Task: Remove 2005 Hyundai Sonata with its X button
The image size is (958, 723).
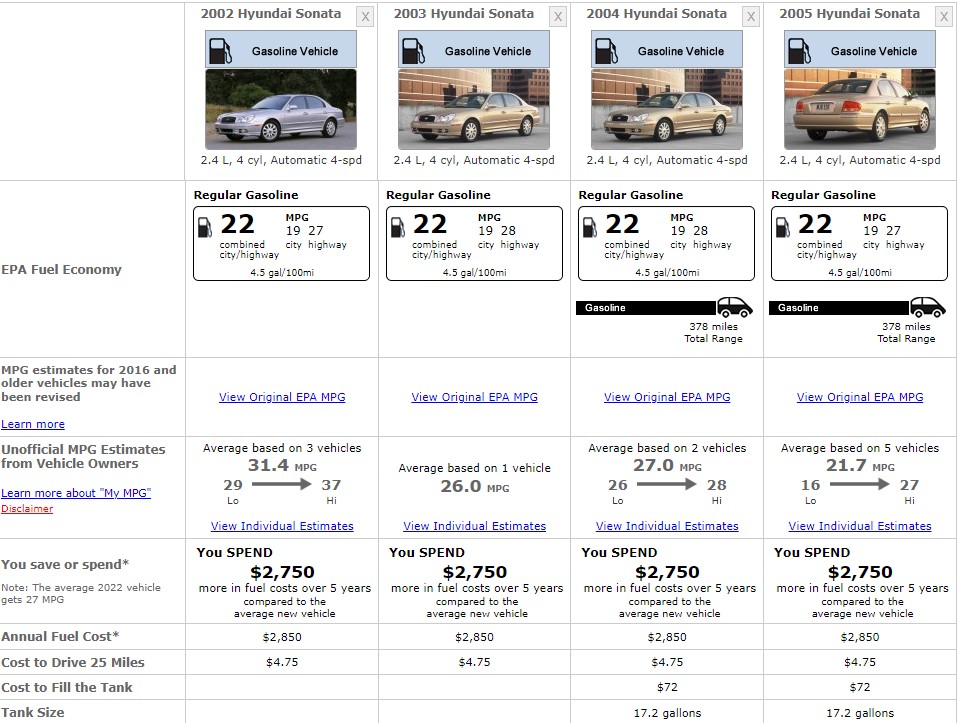Action: 944,17
